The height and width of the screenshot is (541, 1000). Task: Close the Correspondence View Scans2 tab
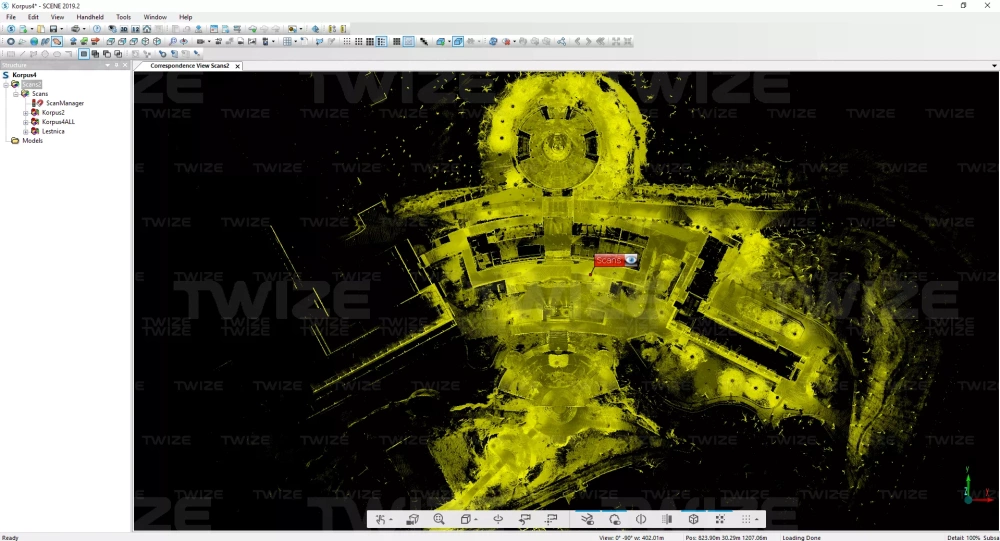pyautogui.click(x=238, y=66)
